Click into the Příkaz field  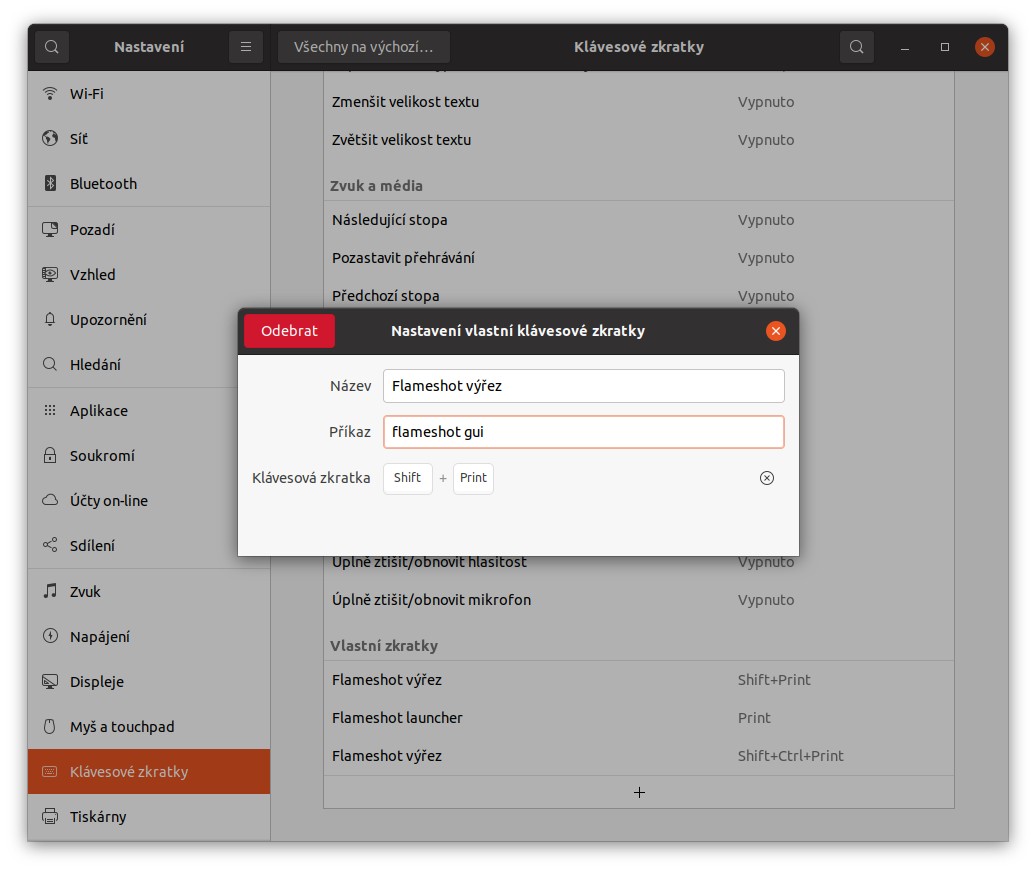point(584,432)
